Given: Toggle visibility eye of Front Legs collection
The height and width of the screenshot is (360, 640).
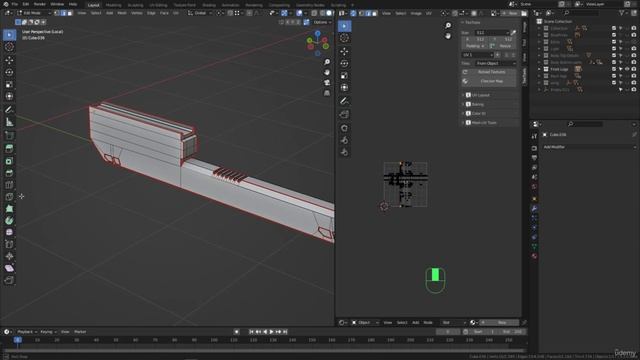Looking at the screenshot, I should 627,69.
